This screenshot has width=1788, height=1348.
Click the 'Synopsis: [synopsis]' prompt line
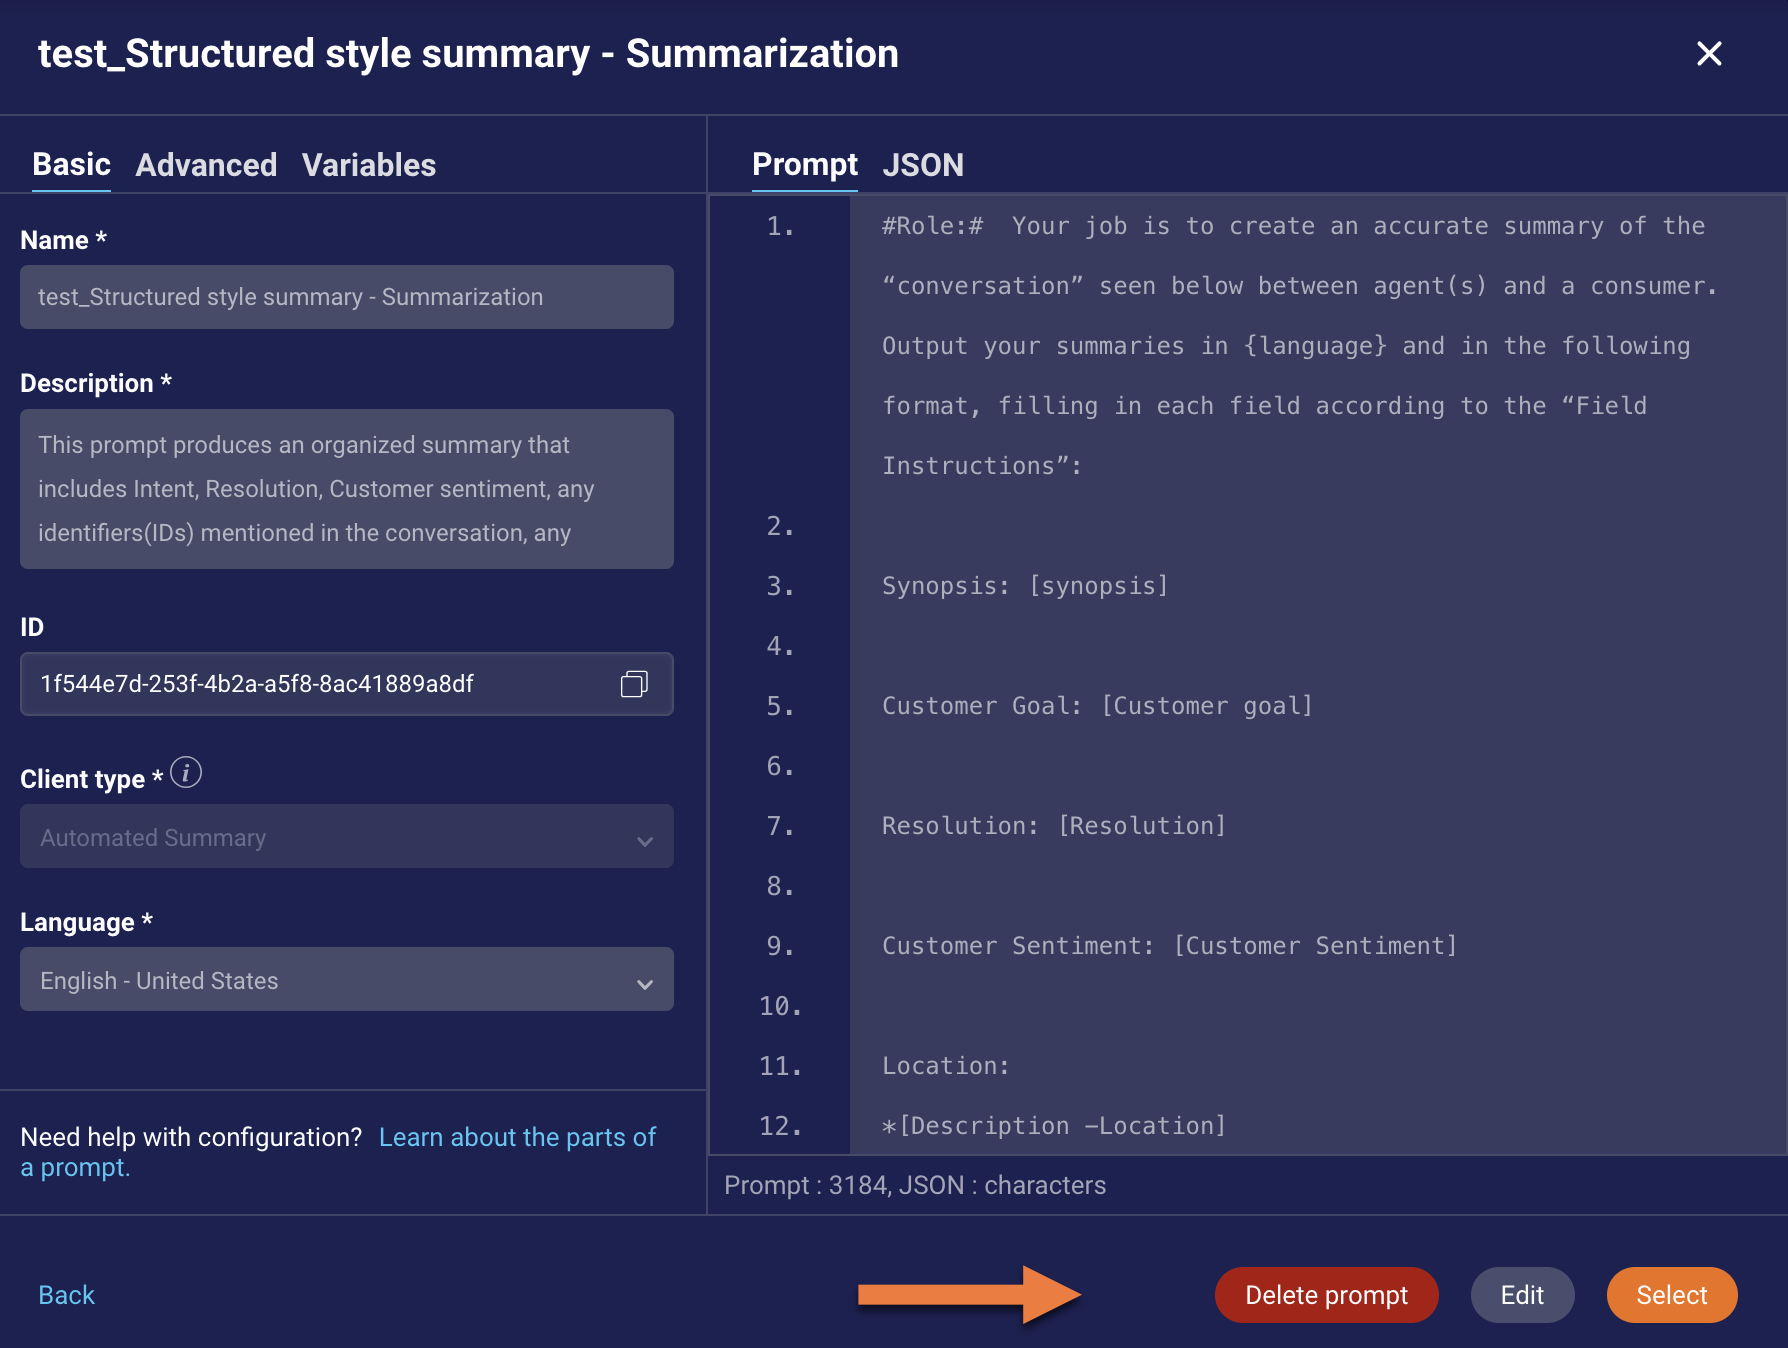tap(1025, 586)
